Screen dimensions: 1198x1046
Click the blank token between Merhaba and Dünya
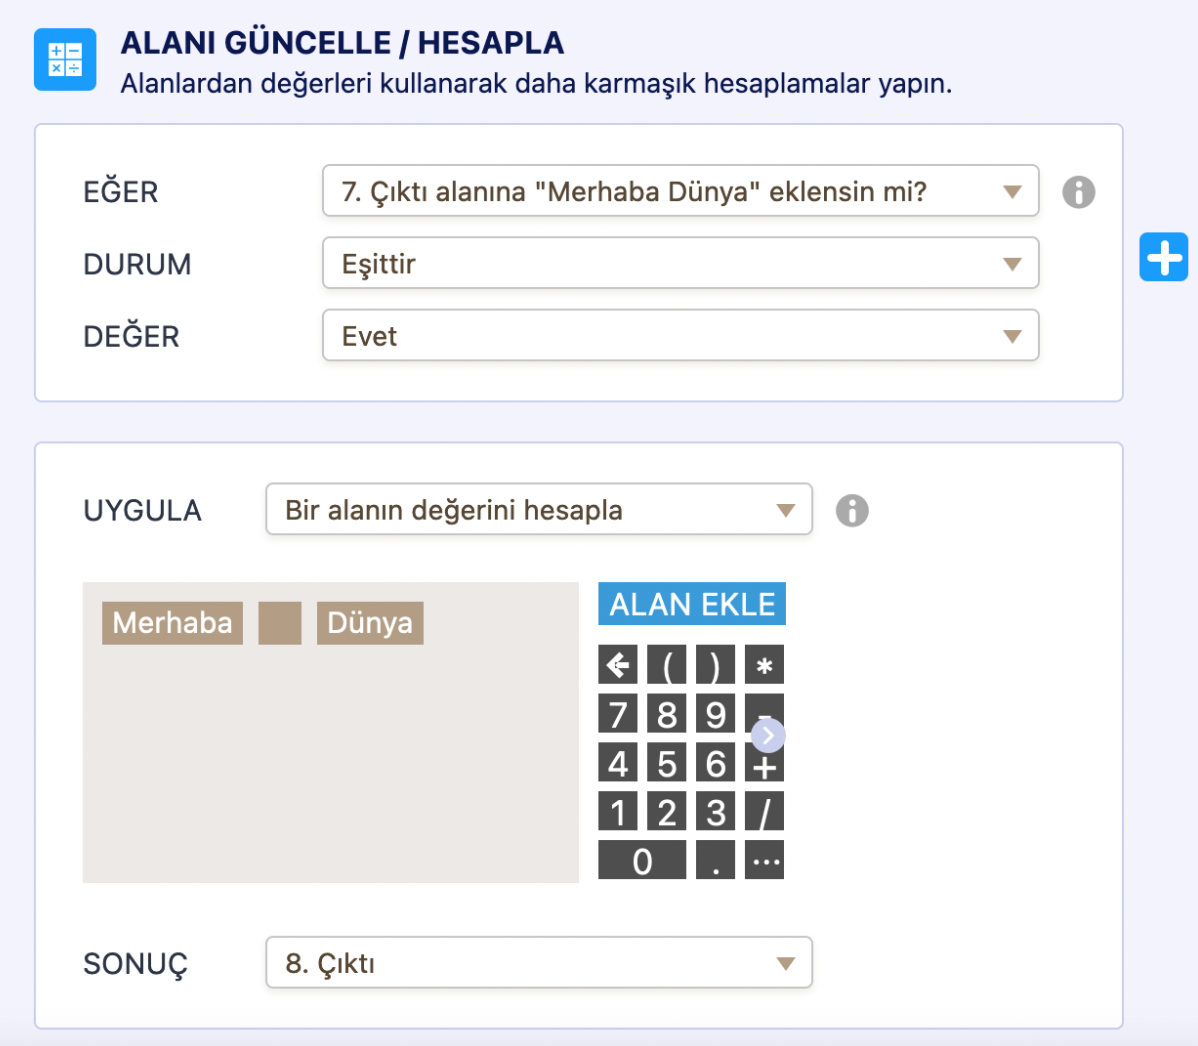[280, 623]
